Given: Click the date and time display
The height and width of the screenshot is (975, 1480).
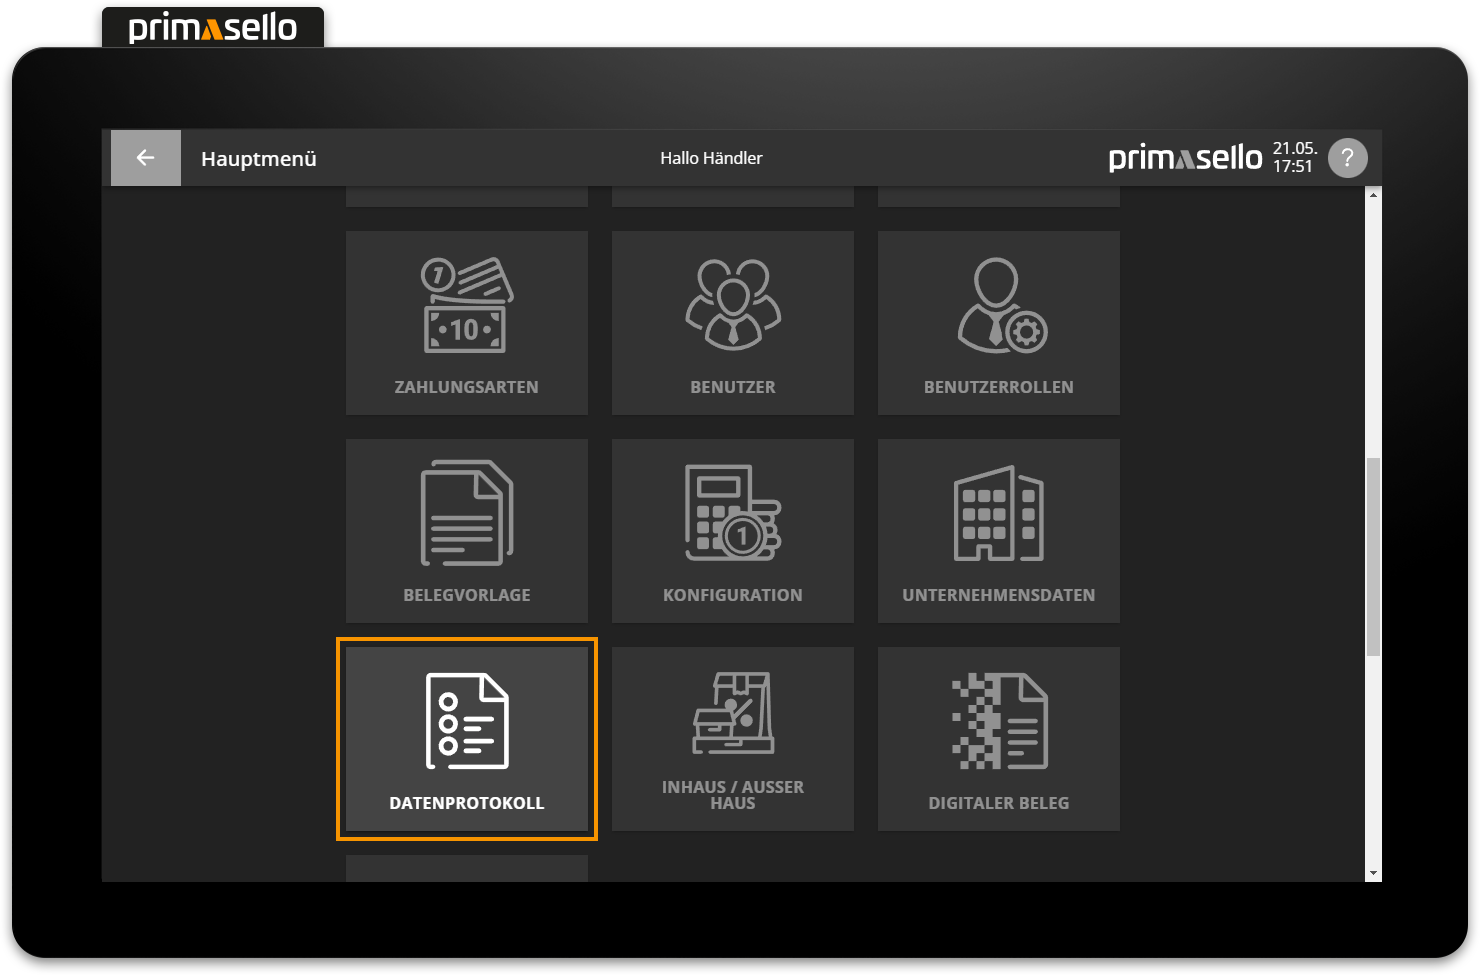Looking at the screenshot, I should [x=1295, y=157].
